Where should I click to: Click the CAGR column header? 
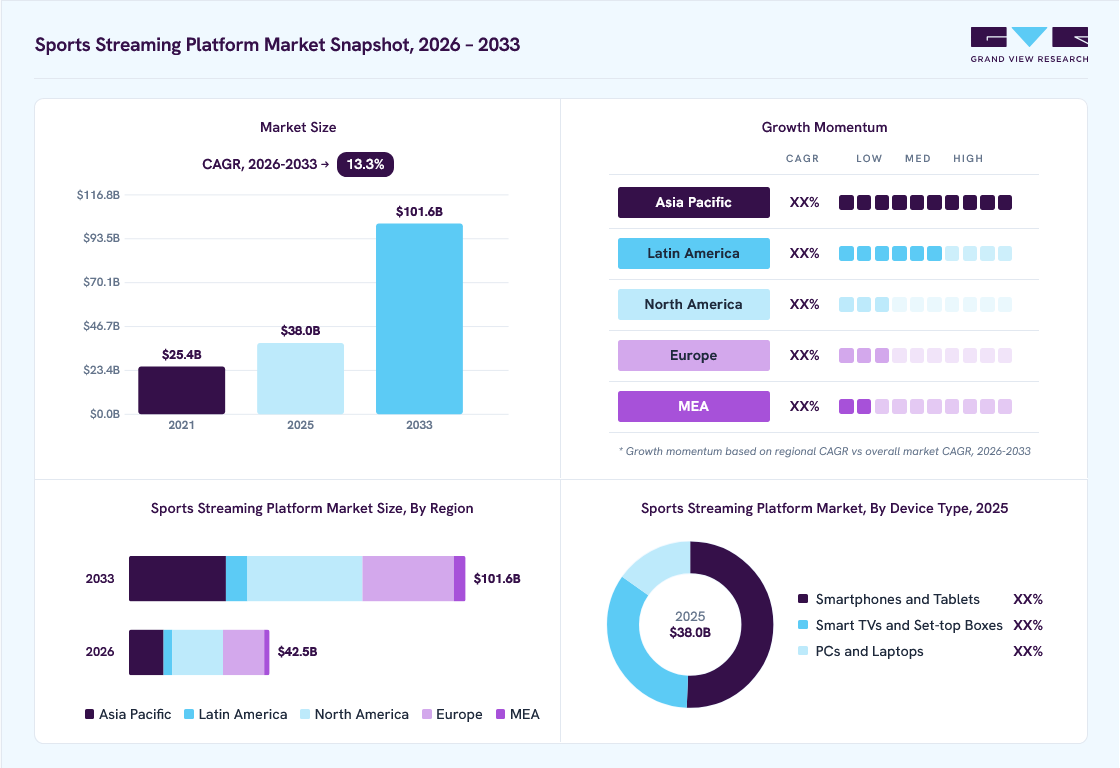(x=802, y=159)
